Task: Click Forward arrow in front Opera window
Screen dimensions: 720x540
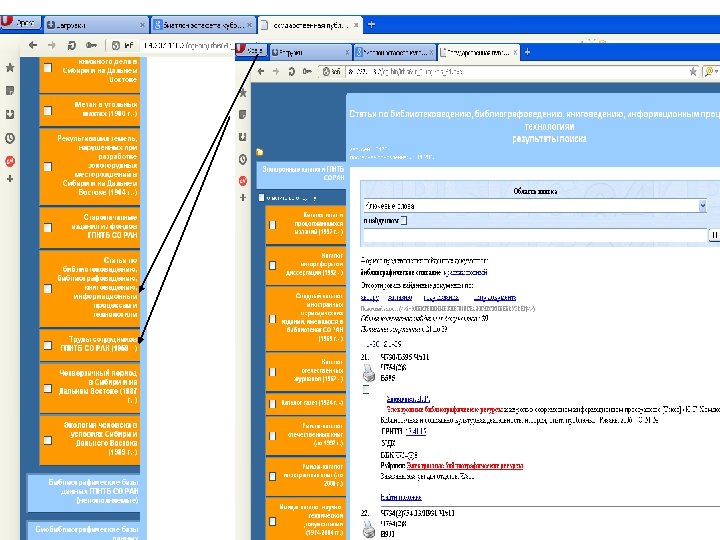Action: pyautogui.click(x=276, y=71)
